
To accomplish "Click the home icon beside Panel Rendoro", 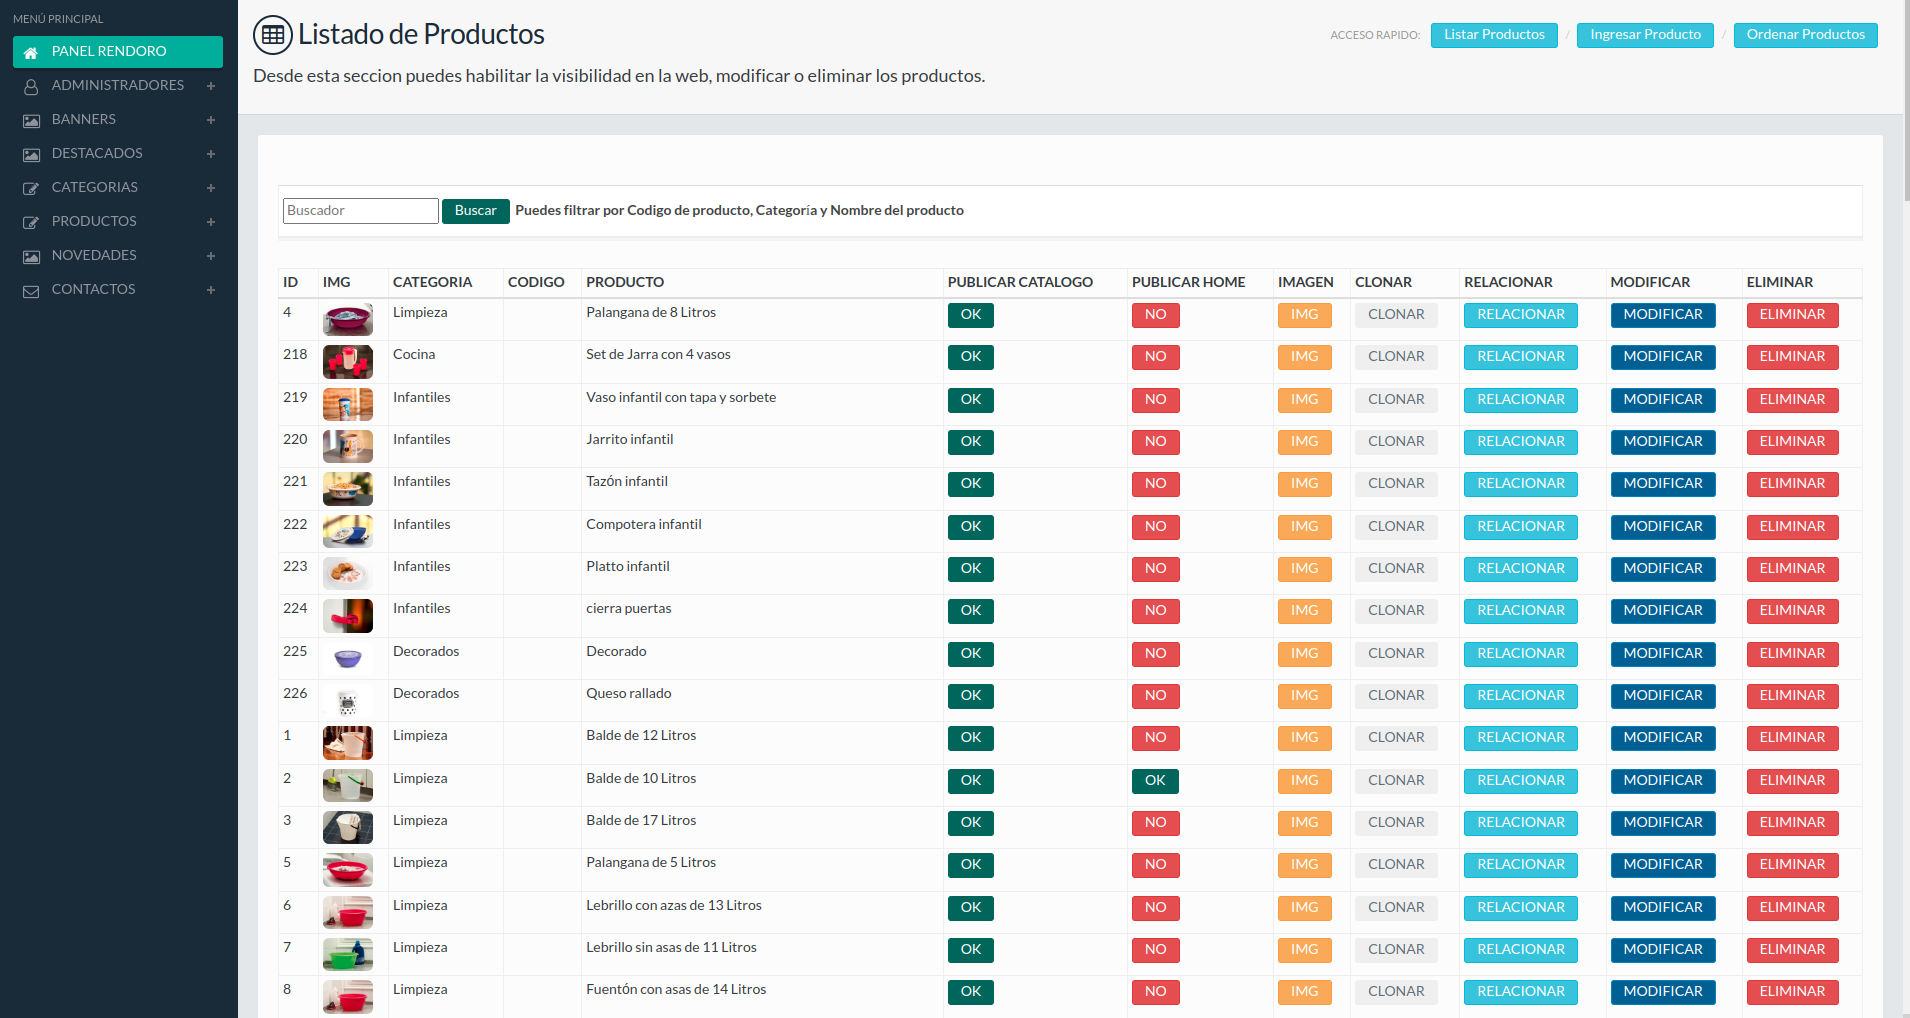I will coord(31,52).
